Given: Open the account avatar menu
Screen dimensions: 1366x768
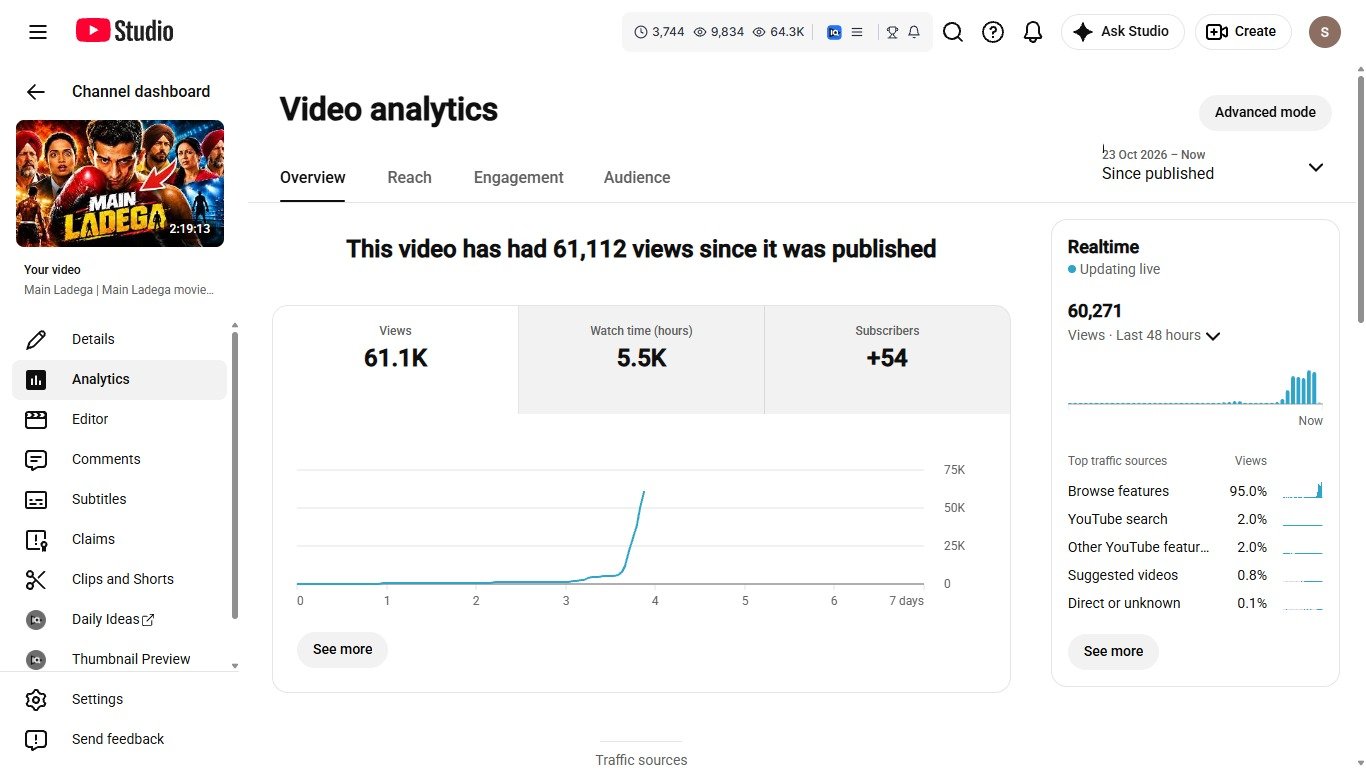Looking at the screenshot, I should click(x=1325, y=32).
